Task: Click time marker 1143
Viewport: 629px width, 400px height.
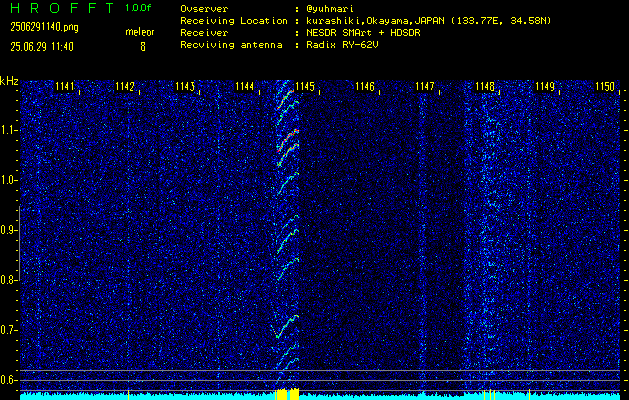Action: (x=185, y=87)
